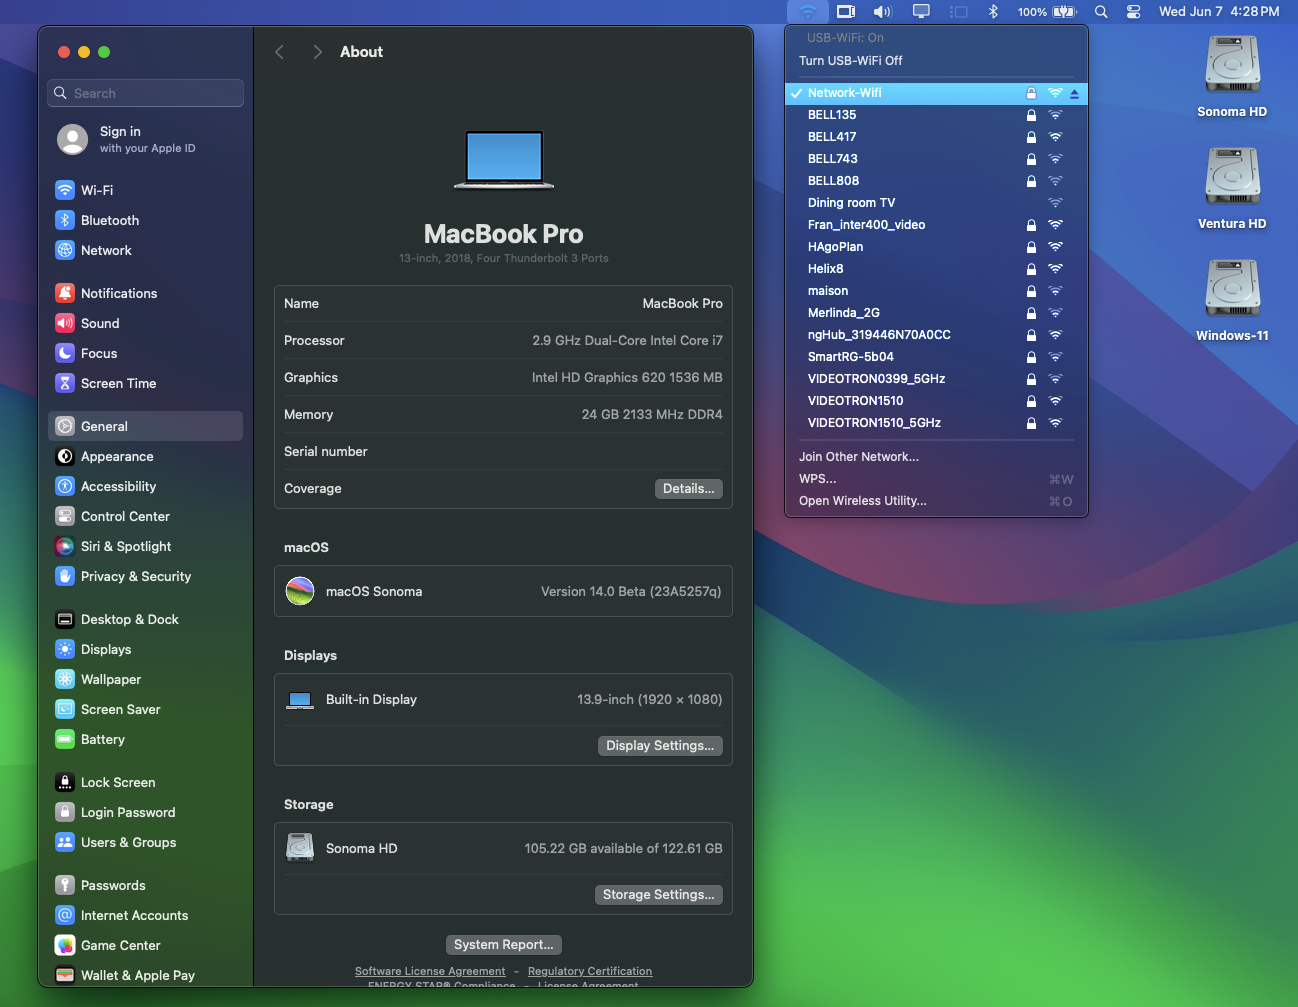The height and width of the screenshot is (1007, 1298).
Task: Click the volume icon in menu bar
Action: click(x=882, y=12)
